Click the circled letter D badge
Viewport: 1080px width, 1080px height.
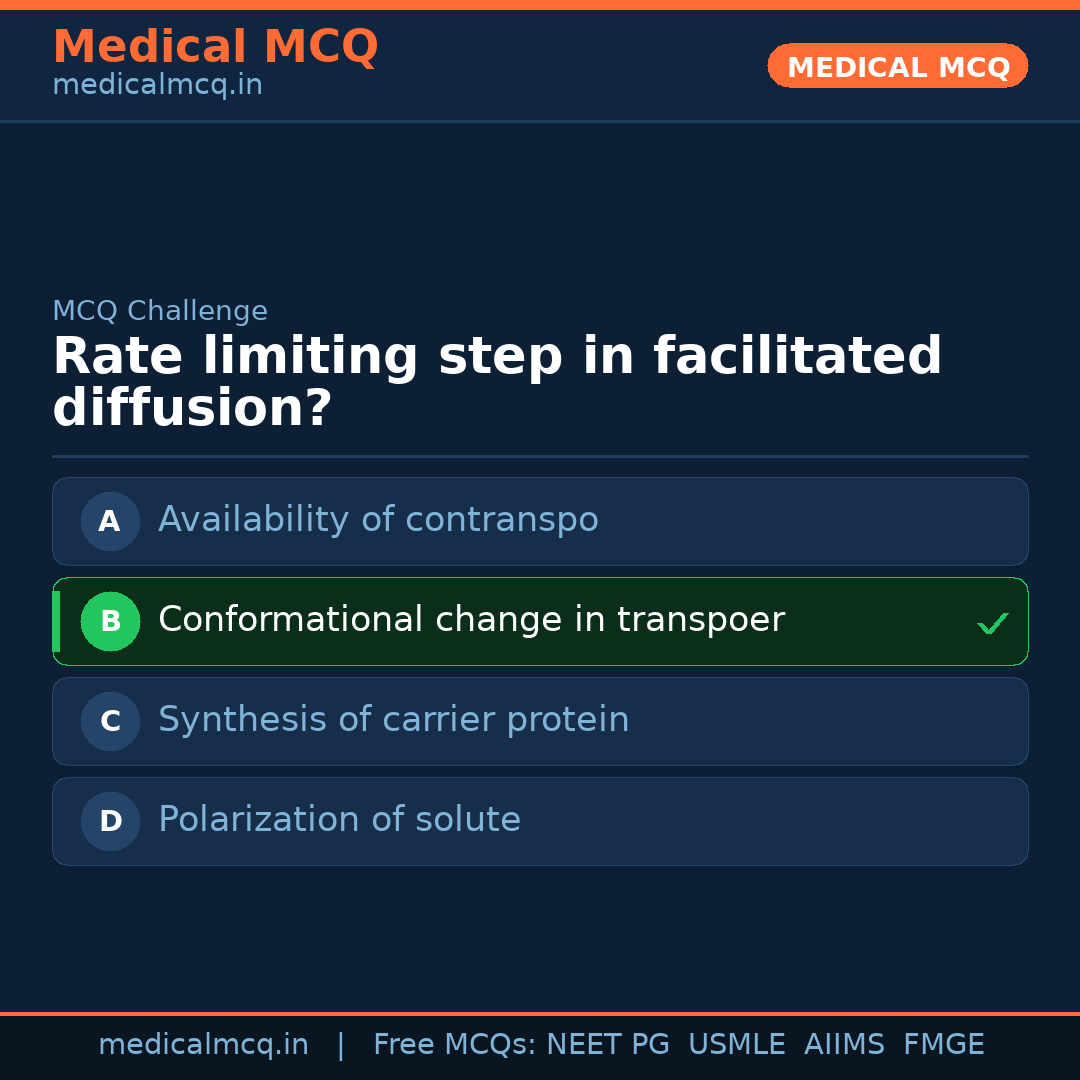click(x=110, y=821)
